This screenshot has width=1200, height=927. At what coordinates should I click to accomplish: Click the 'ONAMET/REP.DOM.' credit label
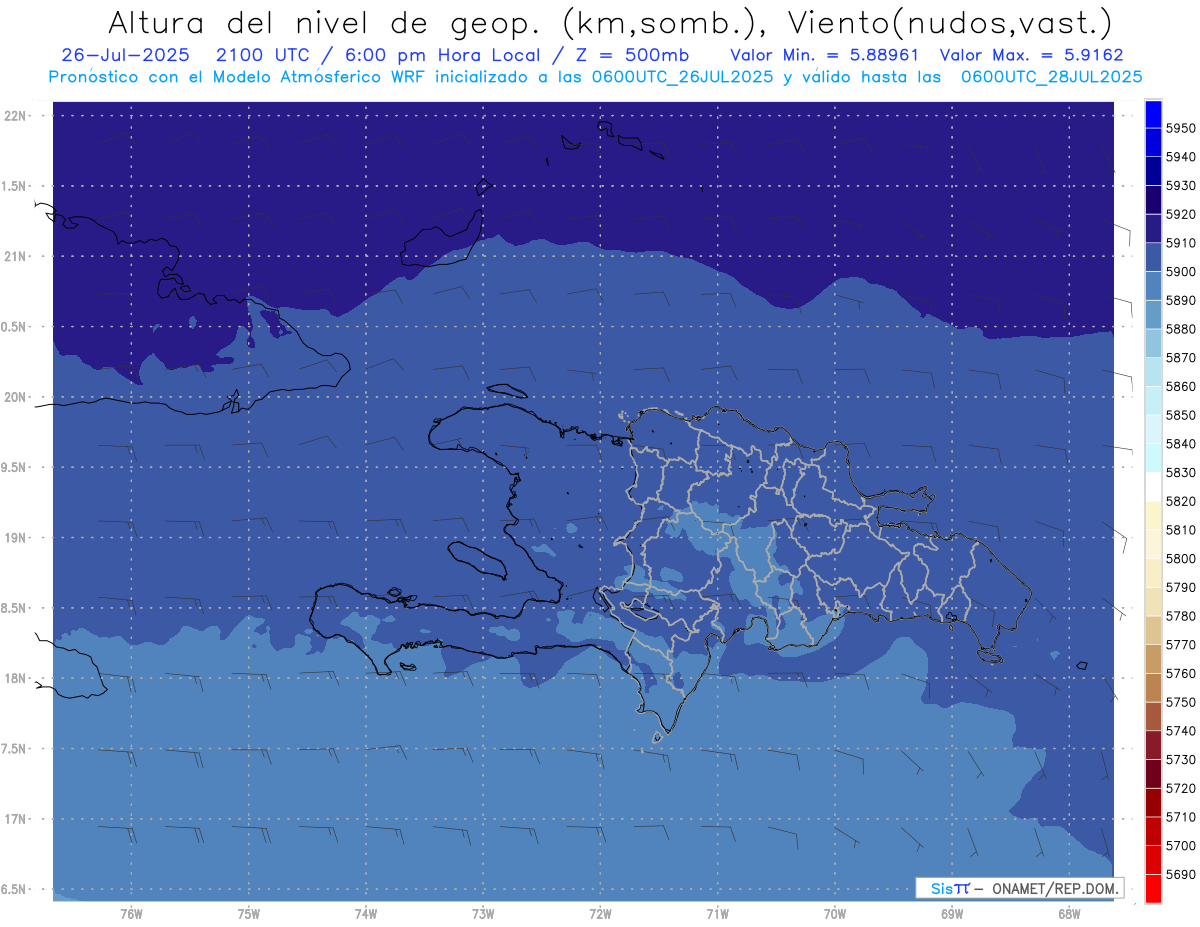click(1056, 888)
